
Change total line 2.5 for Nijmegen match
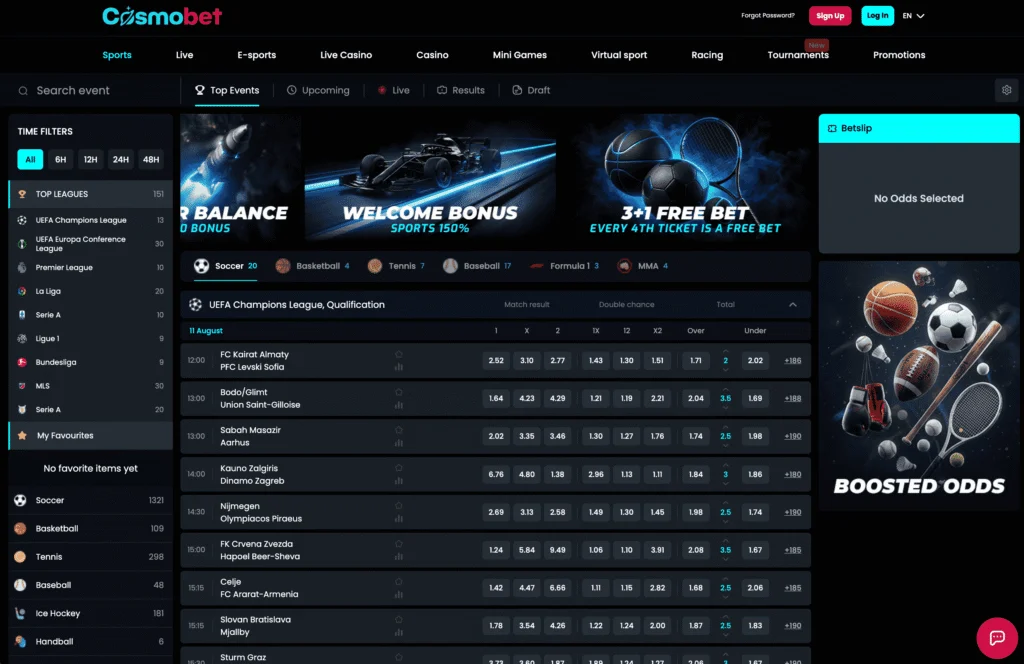(x=725, y=512)
